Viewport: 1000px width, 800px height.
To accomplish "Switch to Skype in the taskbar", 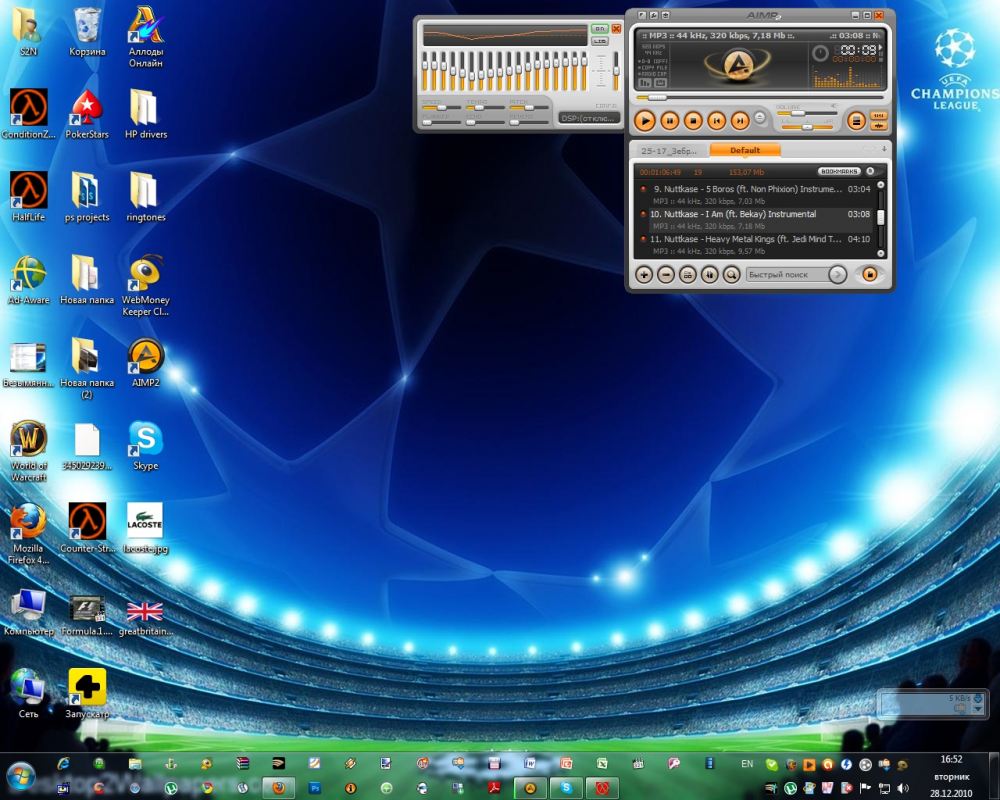I will point(566,788).
